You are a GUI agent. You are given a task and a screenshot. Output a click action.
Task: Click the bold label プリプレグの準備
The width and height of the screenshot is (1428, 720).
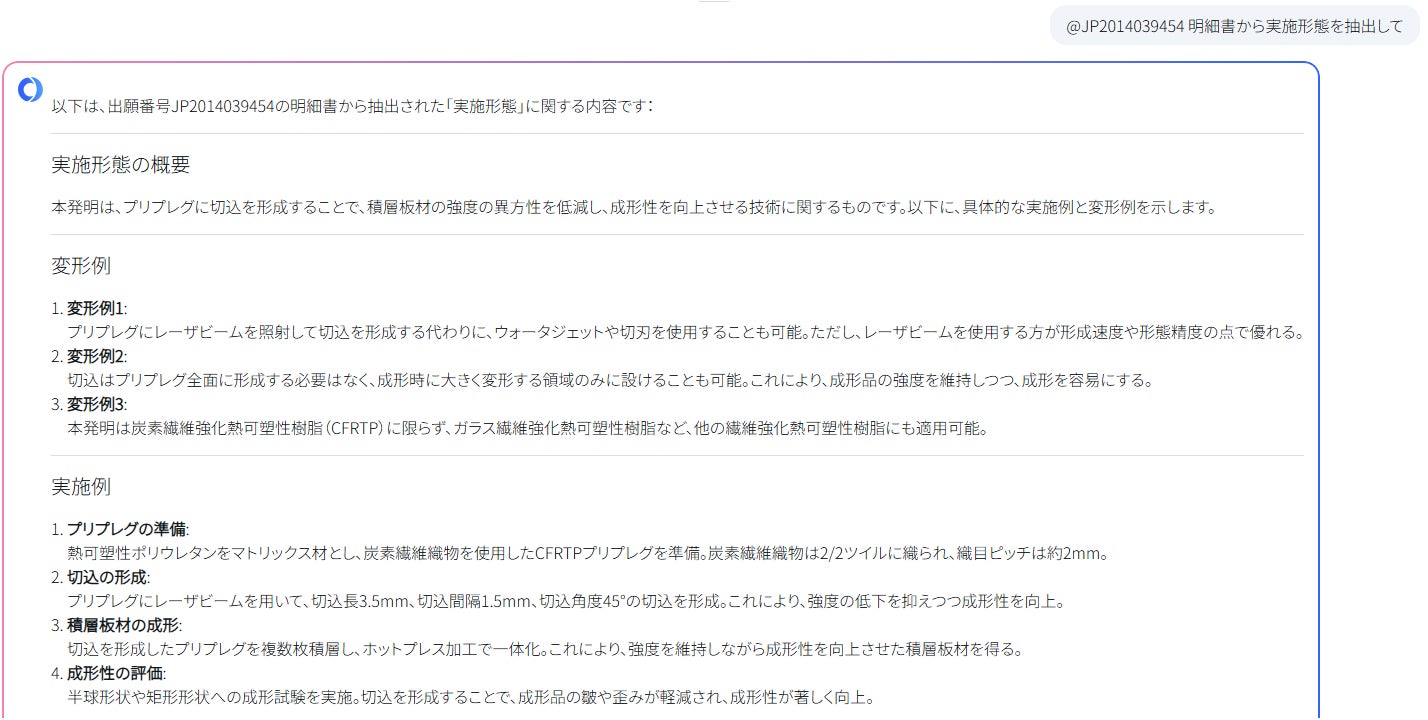tap(126, 529)
